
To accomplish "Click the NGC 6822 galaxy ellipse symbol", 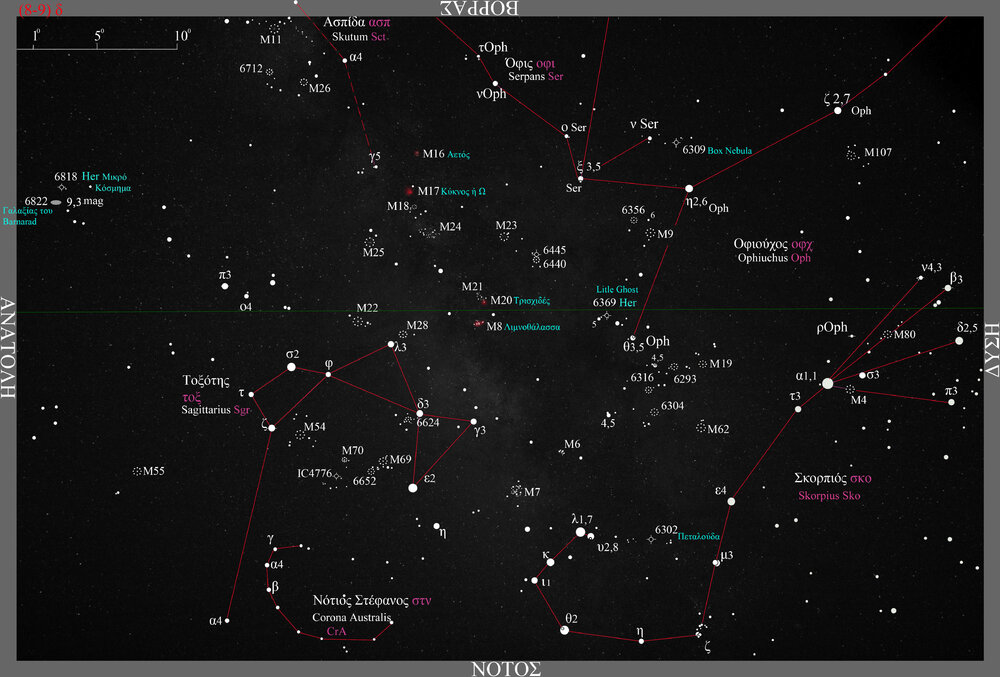I will click(x=56, y=202).
